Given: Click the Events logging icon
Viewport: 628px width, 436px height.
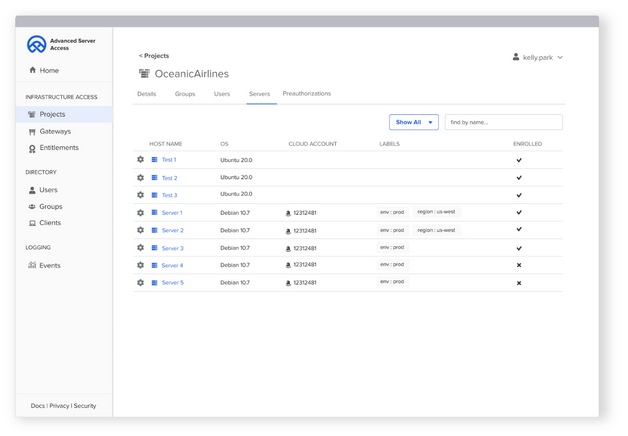Looking at the screenshot, I should [x=32, y=266].
